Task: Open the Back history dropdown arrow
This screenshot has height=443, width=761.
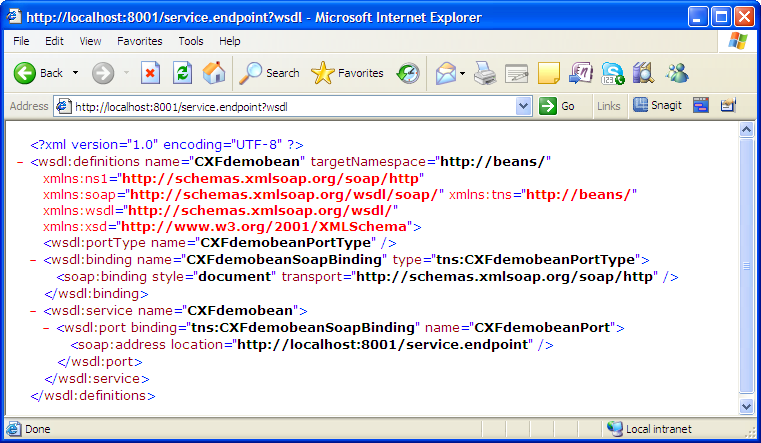Action: pyautogui.click(x=75, y=73)
